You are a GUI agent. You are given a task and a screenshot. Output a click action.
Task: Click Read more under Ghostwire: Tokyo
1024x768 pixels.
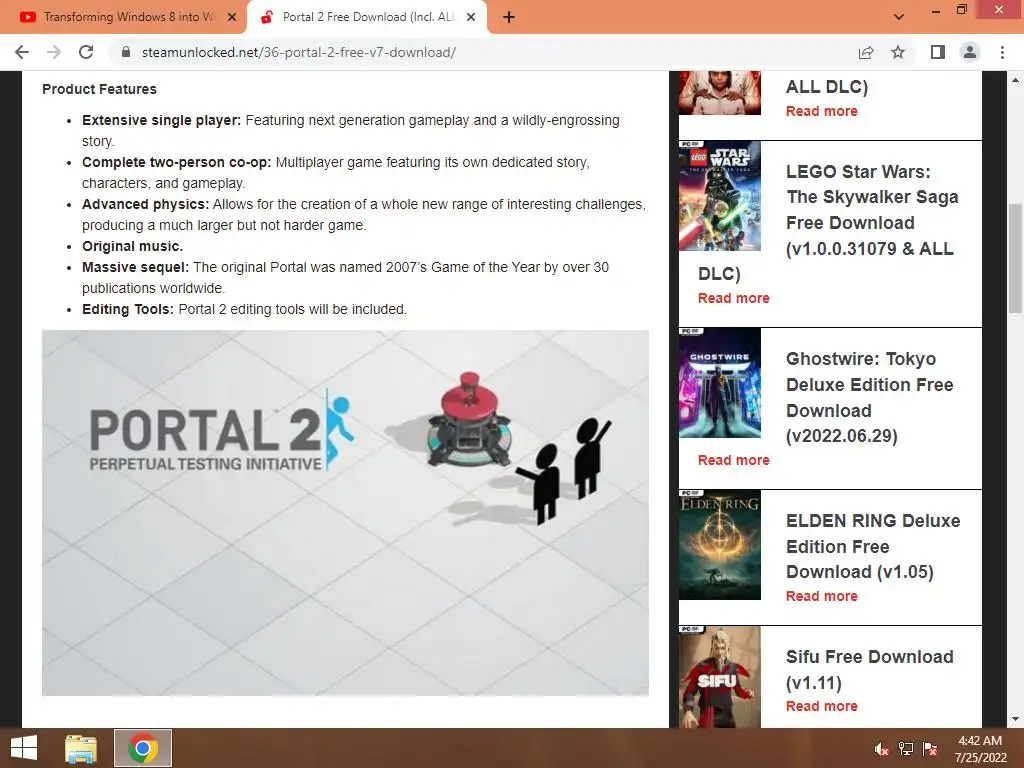click(x=733, y=460)
